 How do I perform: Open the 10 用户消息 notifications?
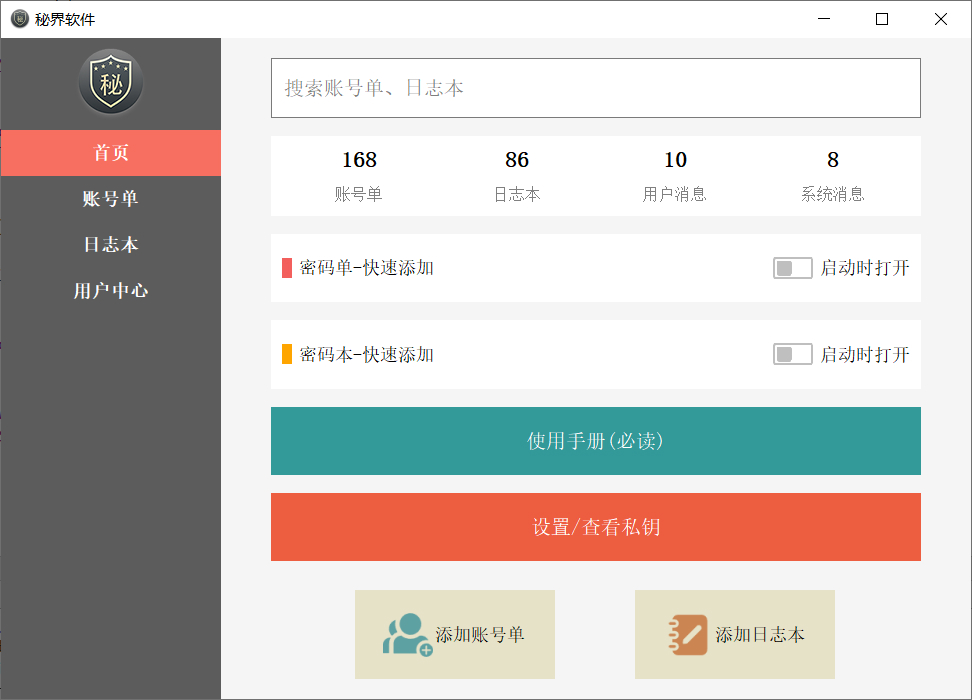click(x=675, y=175)
